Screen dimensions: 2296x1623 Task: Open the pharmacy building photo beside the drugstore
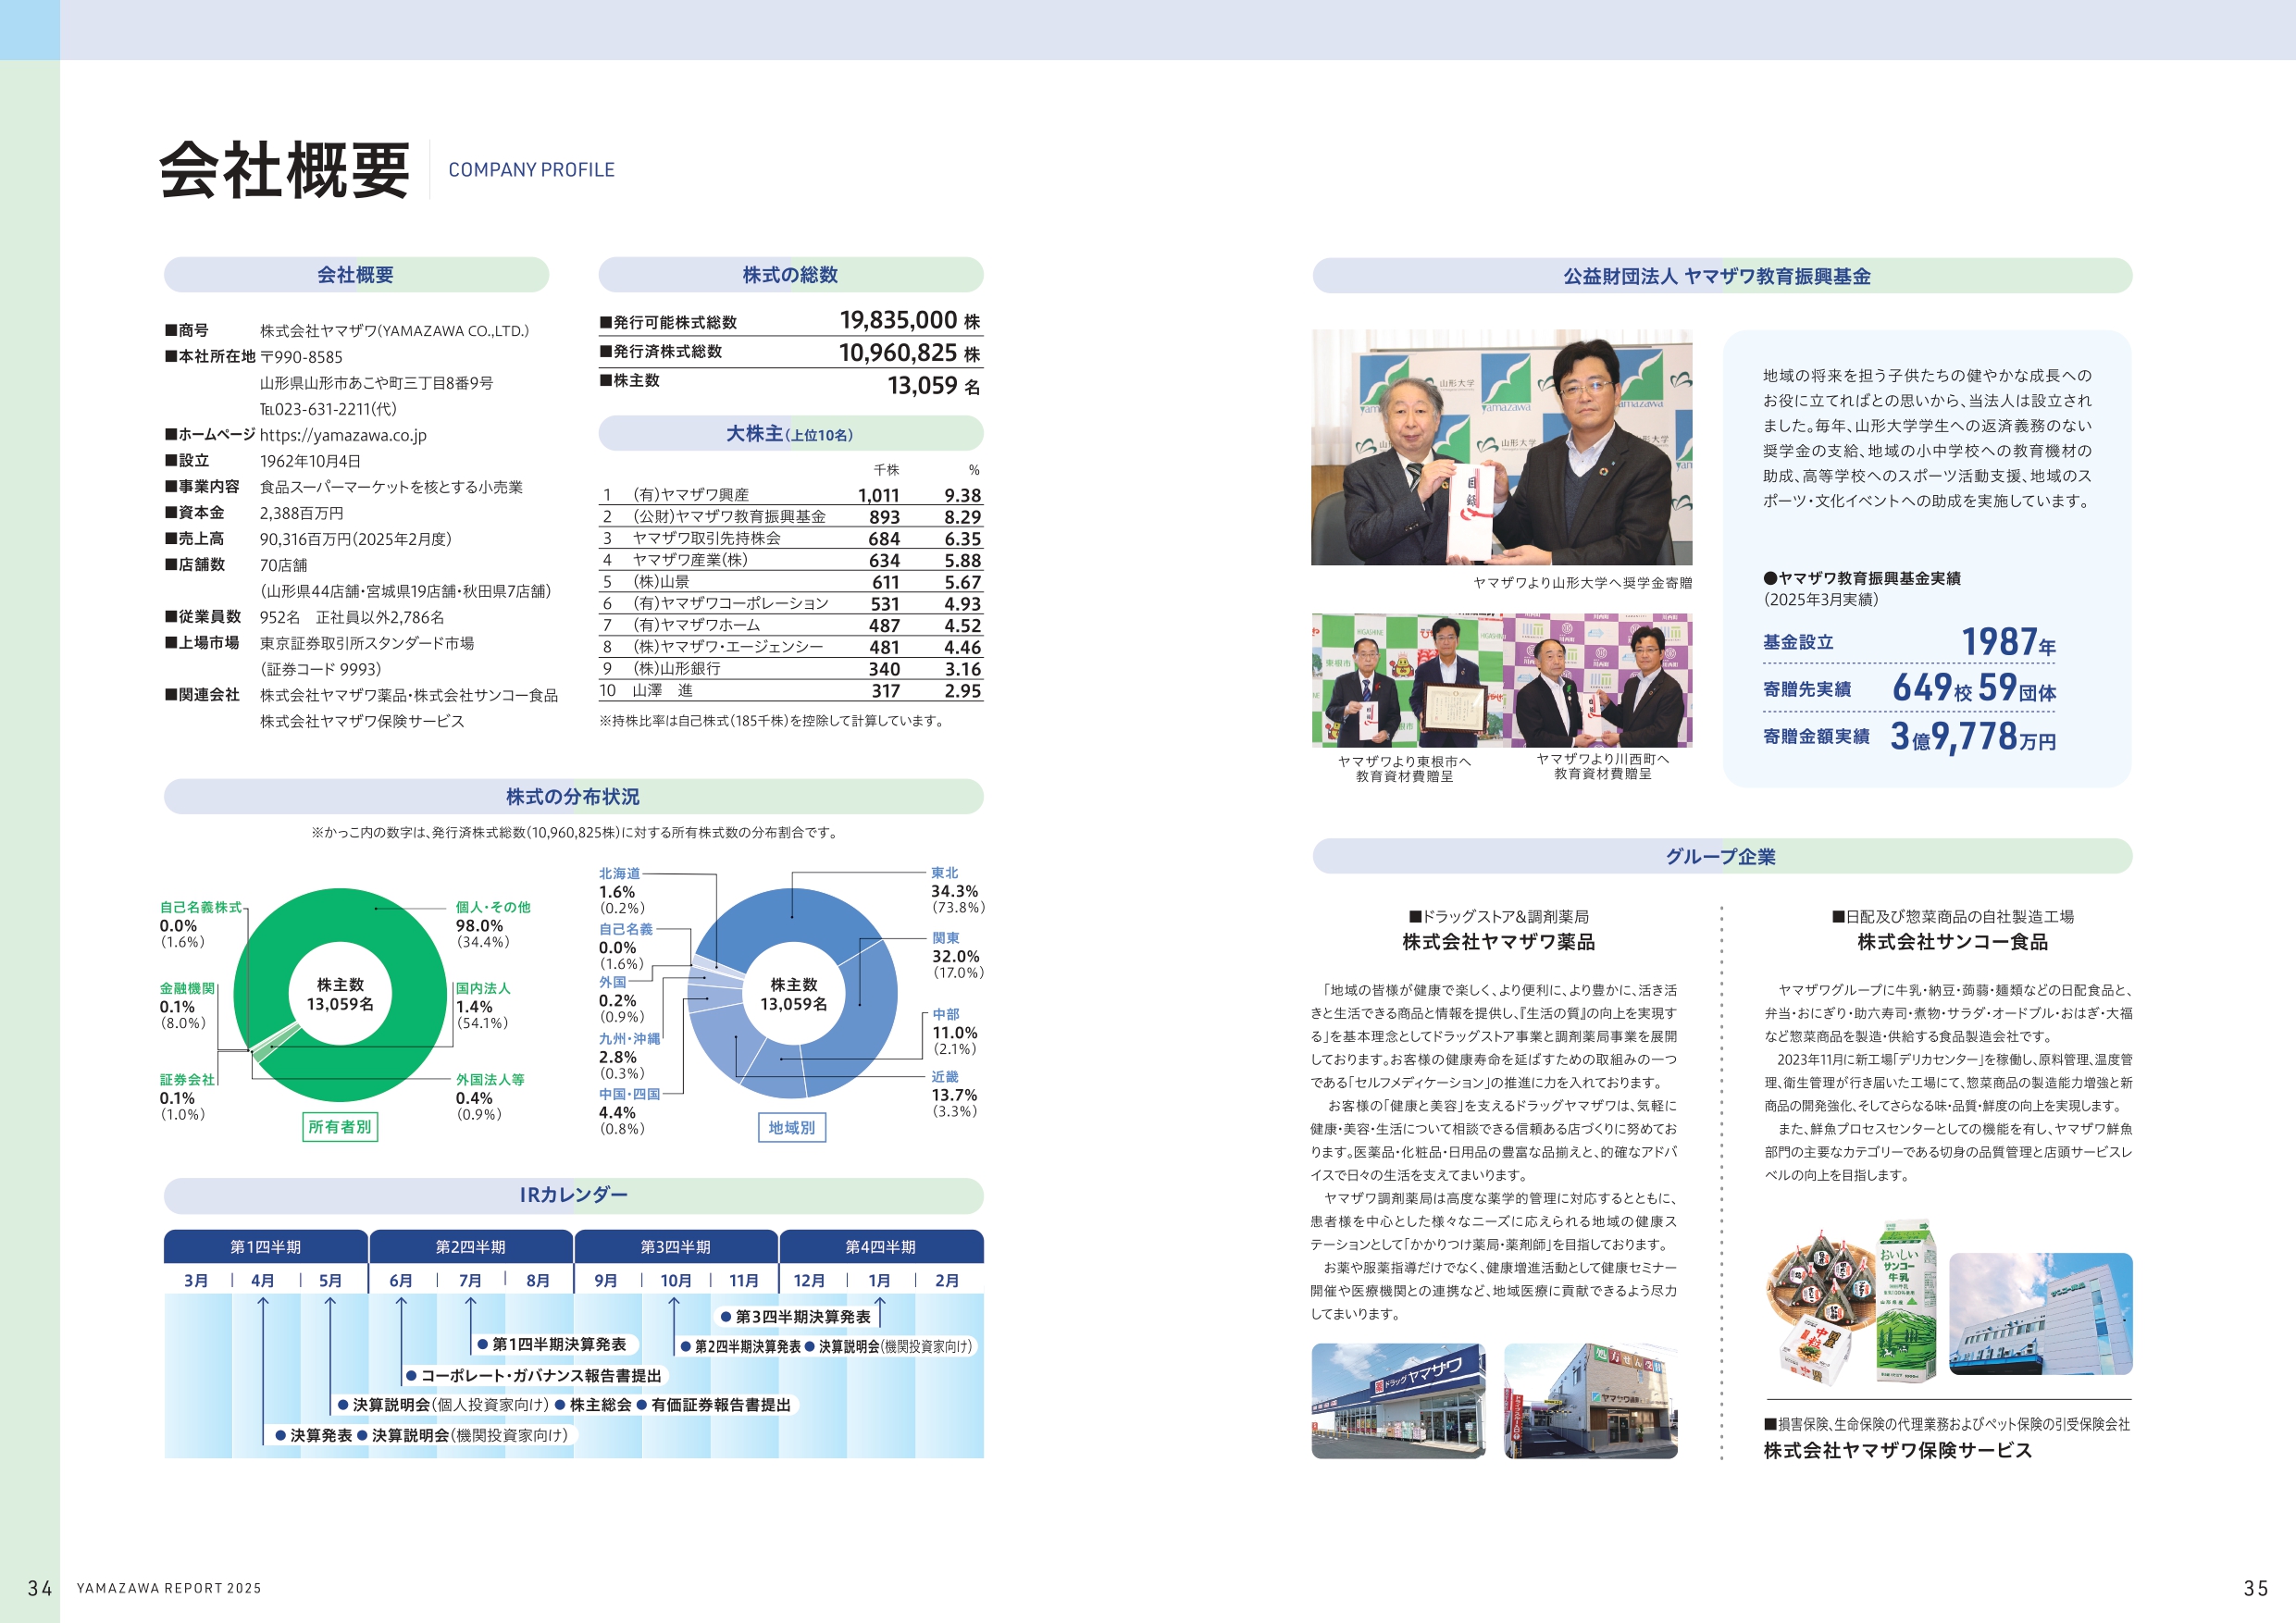coord(1591,1401)
